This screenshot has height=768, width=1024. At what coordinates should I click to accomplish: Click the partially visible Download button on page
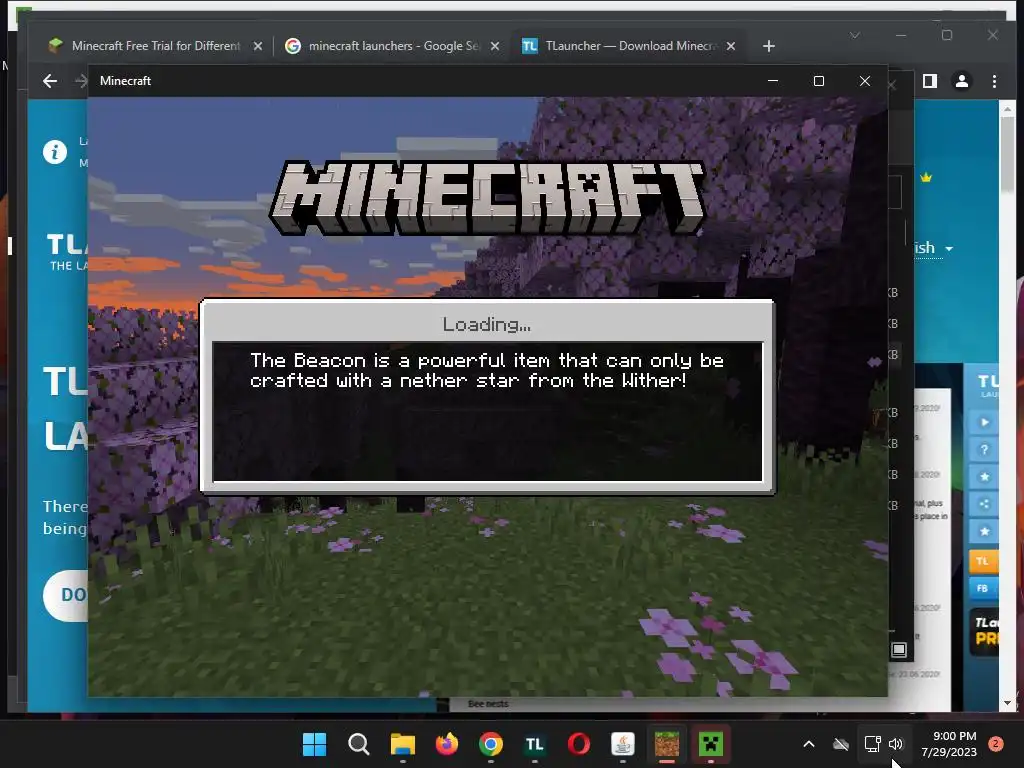click(x=65, y=596)
